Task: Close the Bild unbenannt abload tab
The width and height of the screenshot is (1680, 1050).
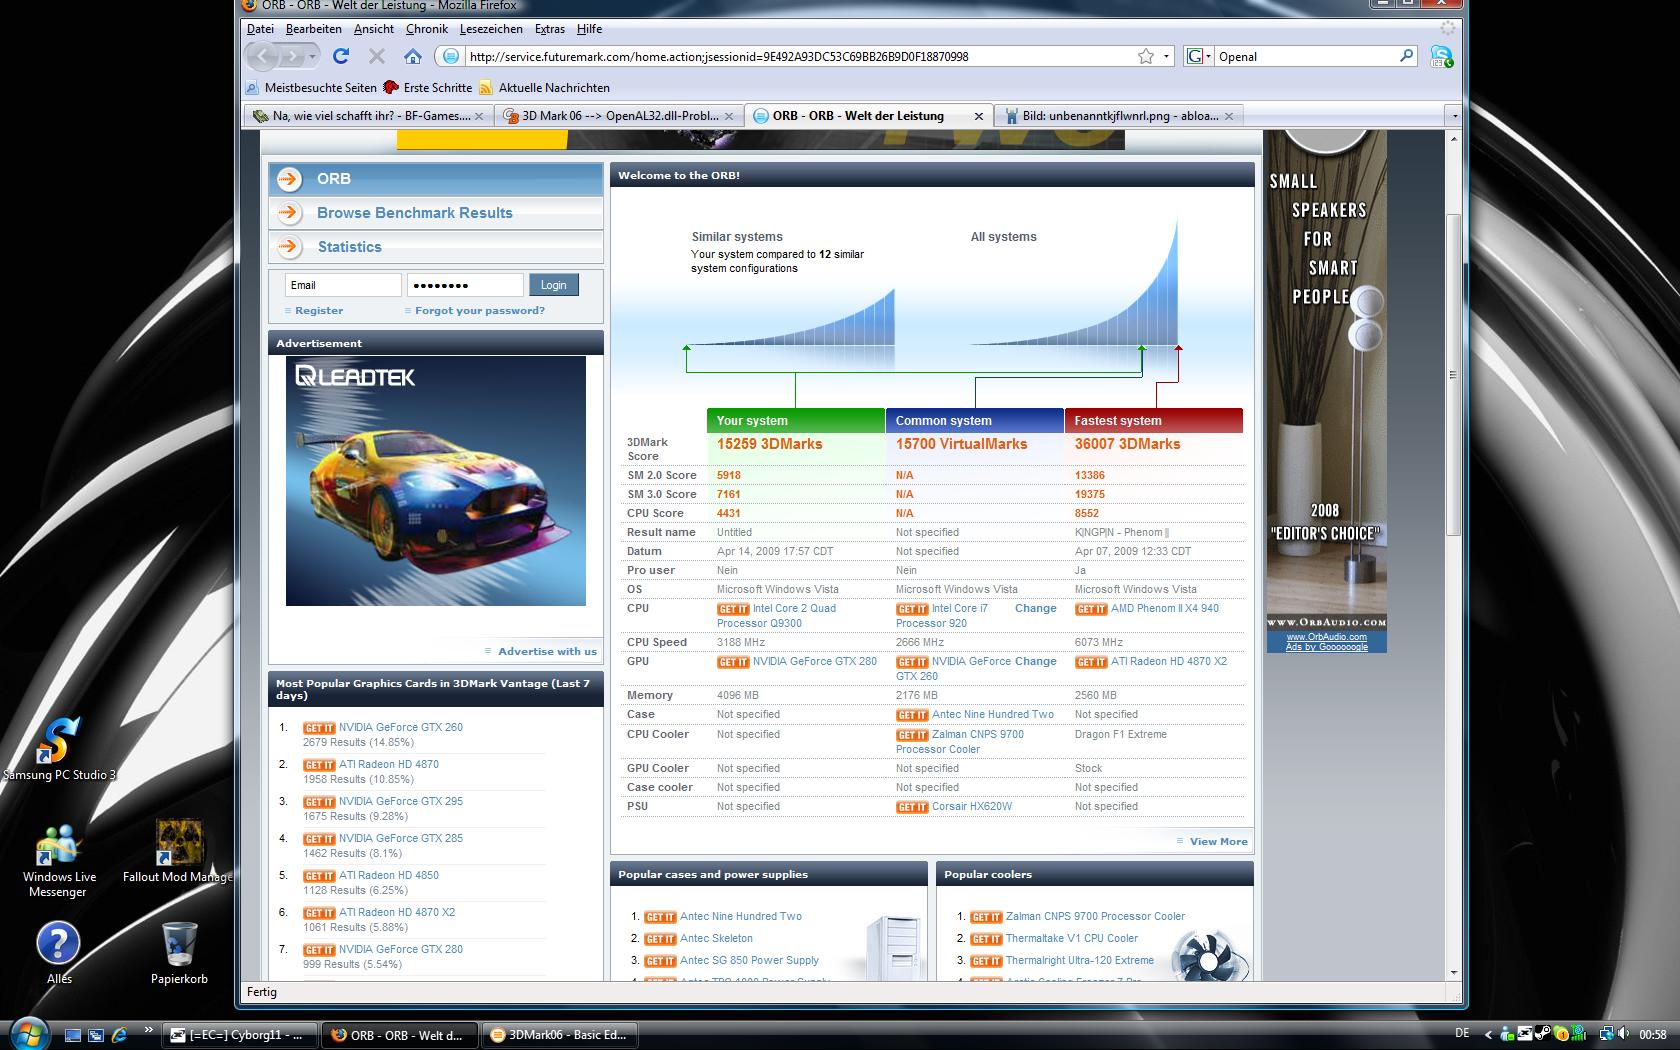Action: [x=1229, y=116]
